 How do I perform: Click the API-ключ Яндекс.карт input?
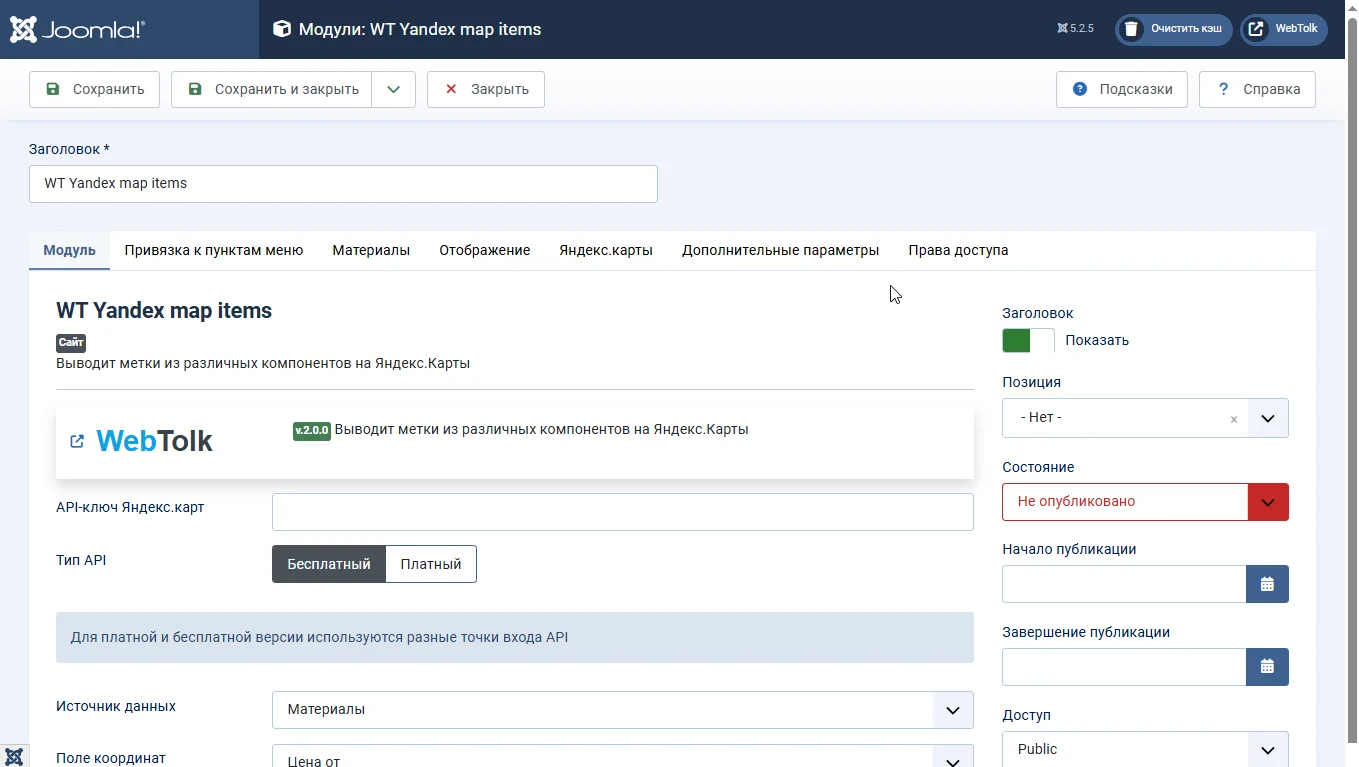click(x=623, y=512)
